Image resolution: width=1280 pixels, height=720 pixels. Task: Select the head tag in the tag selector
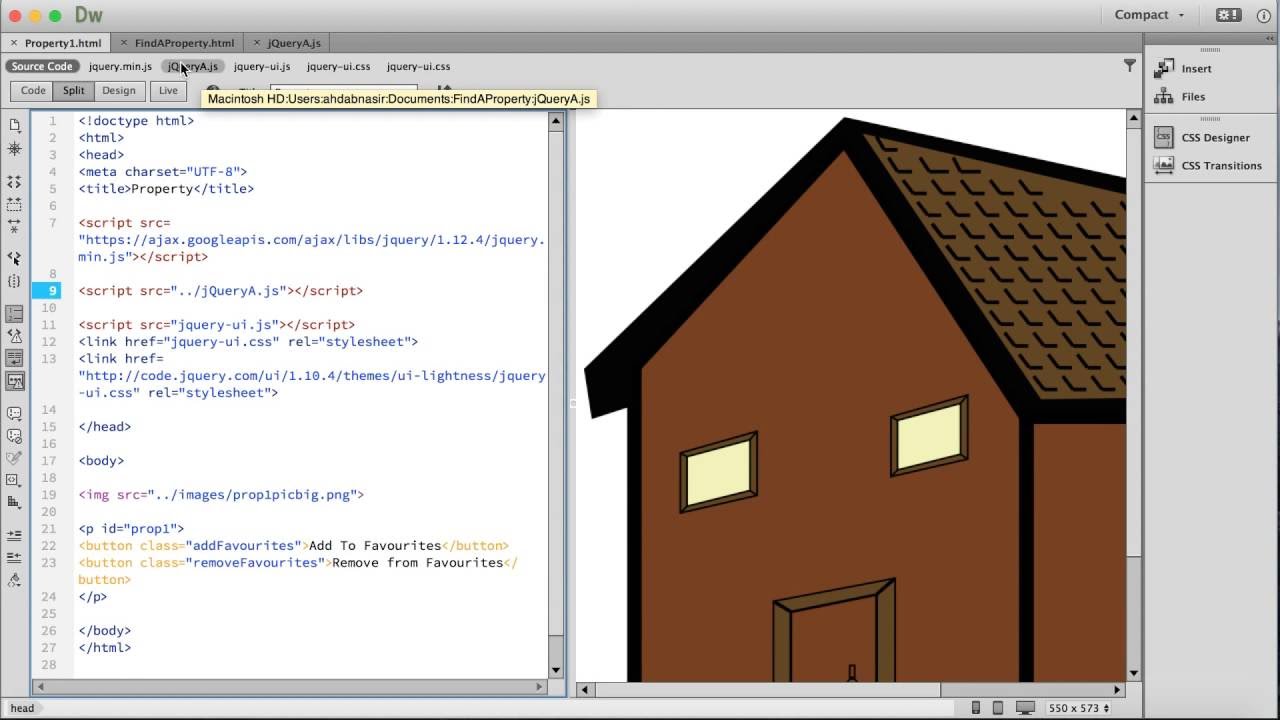click(22, 708)
